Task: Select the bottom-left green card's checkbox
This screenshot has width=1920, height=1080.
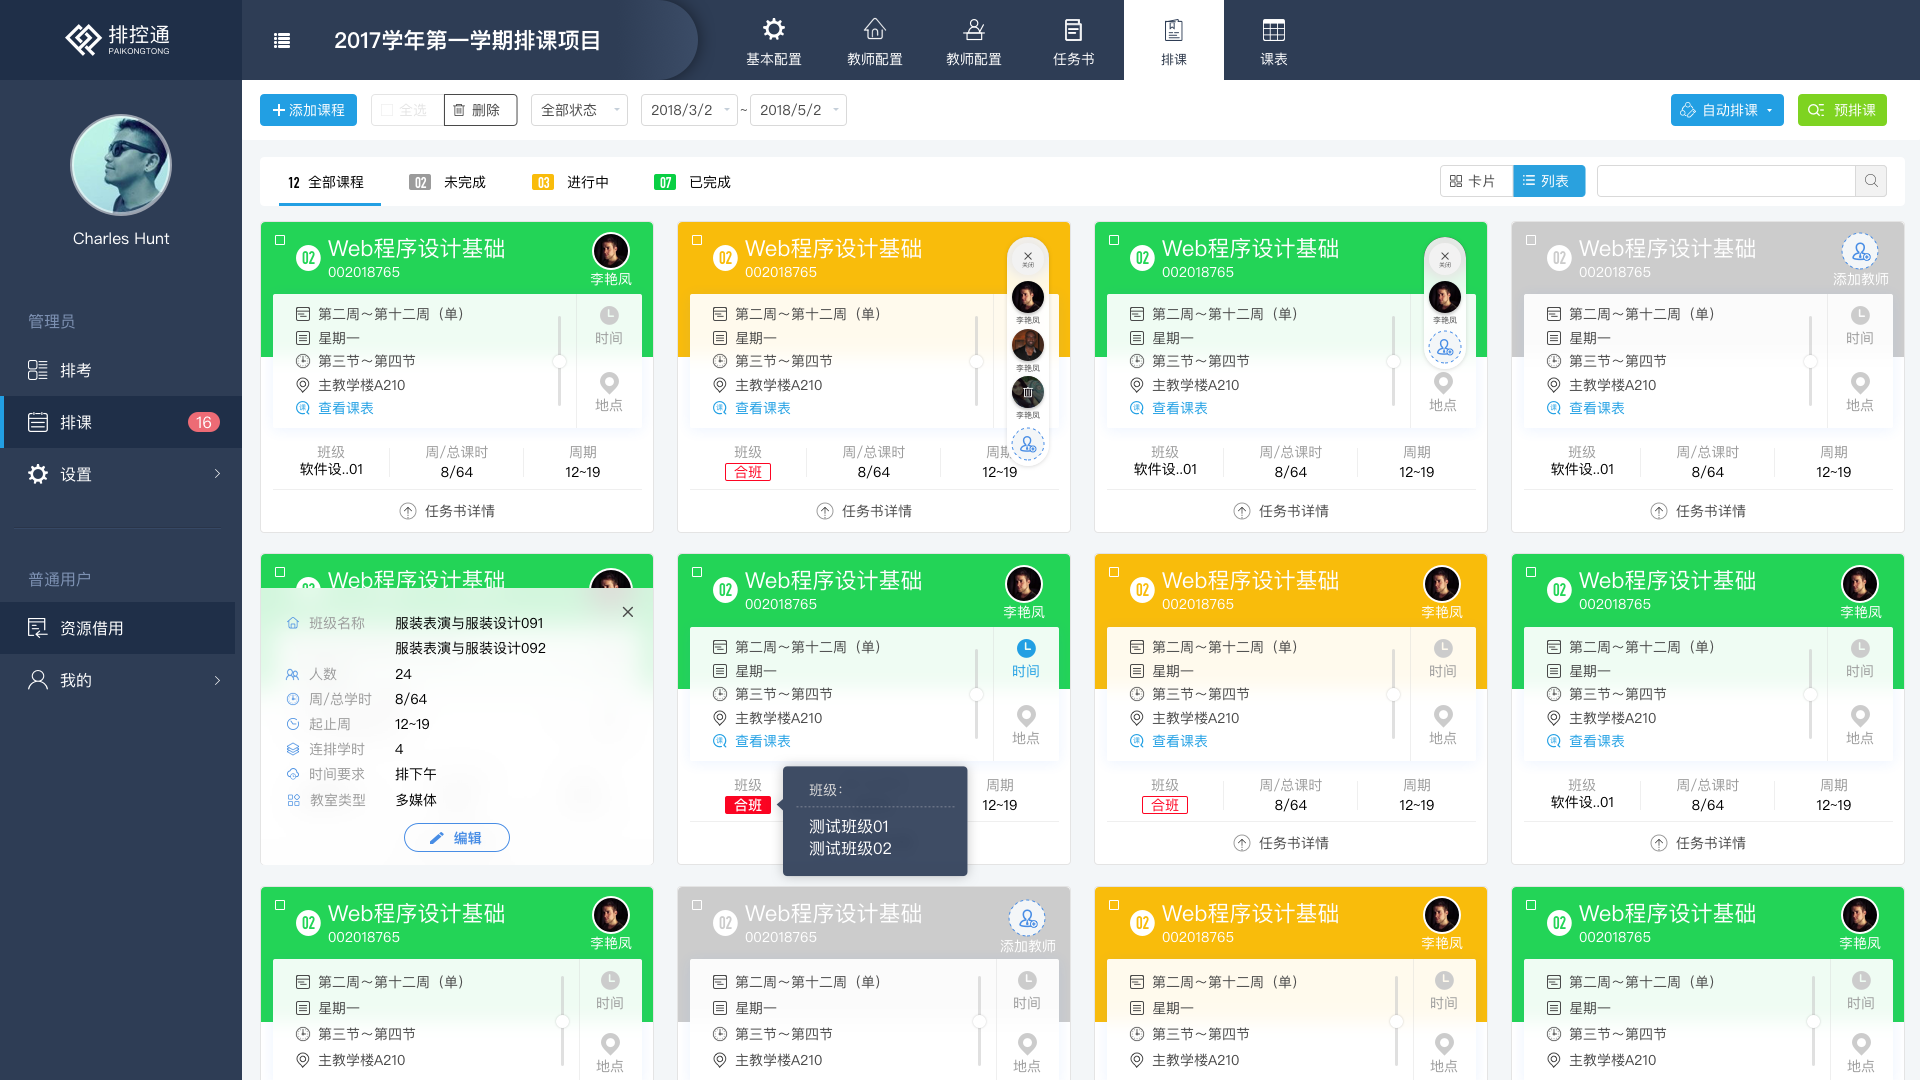Action: (280, 905)
